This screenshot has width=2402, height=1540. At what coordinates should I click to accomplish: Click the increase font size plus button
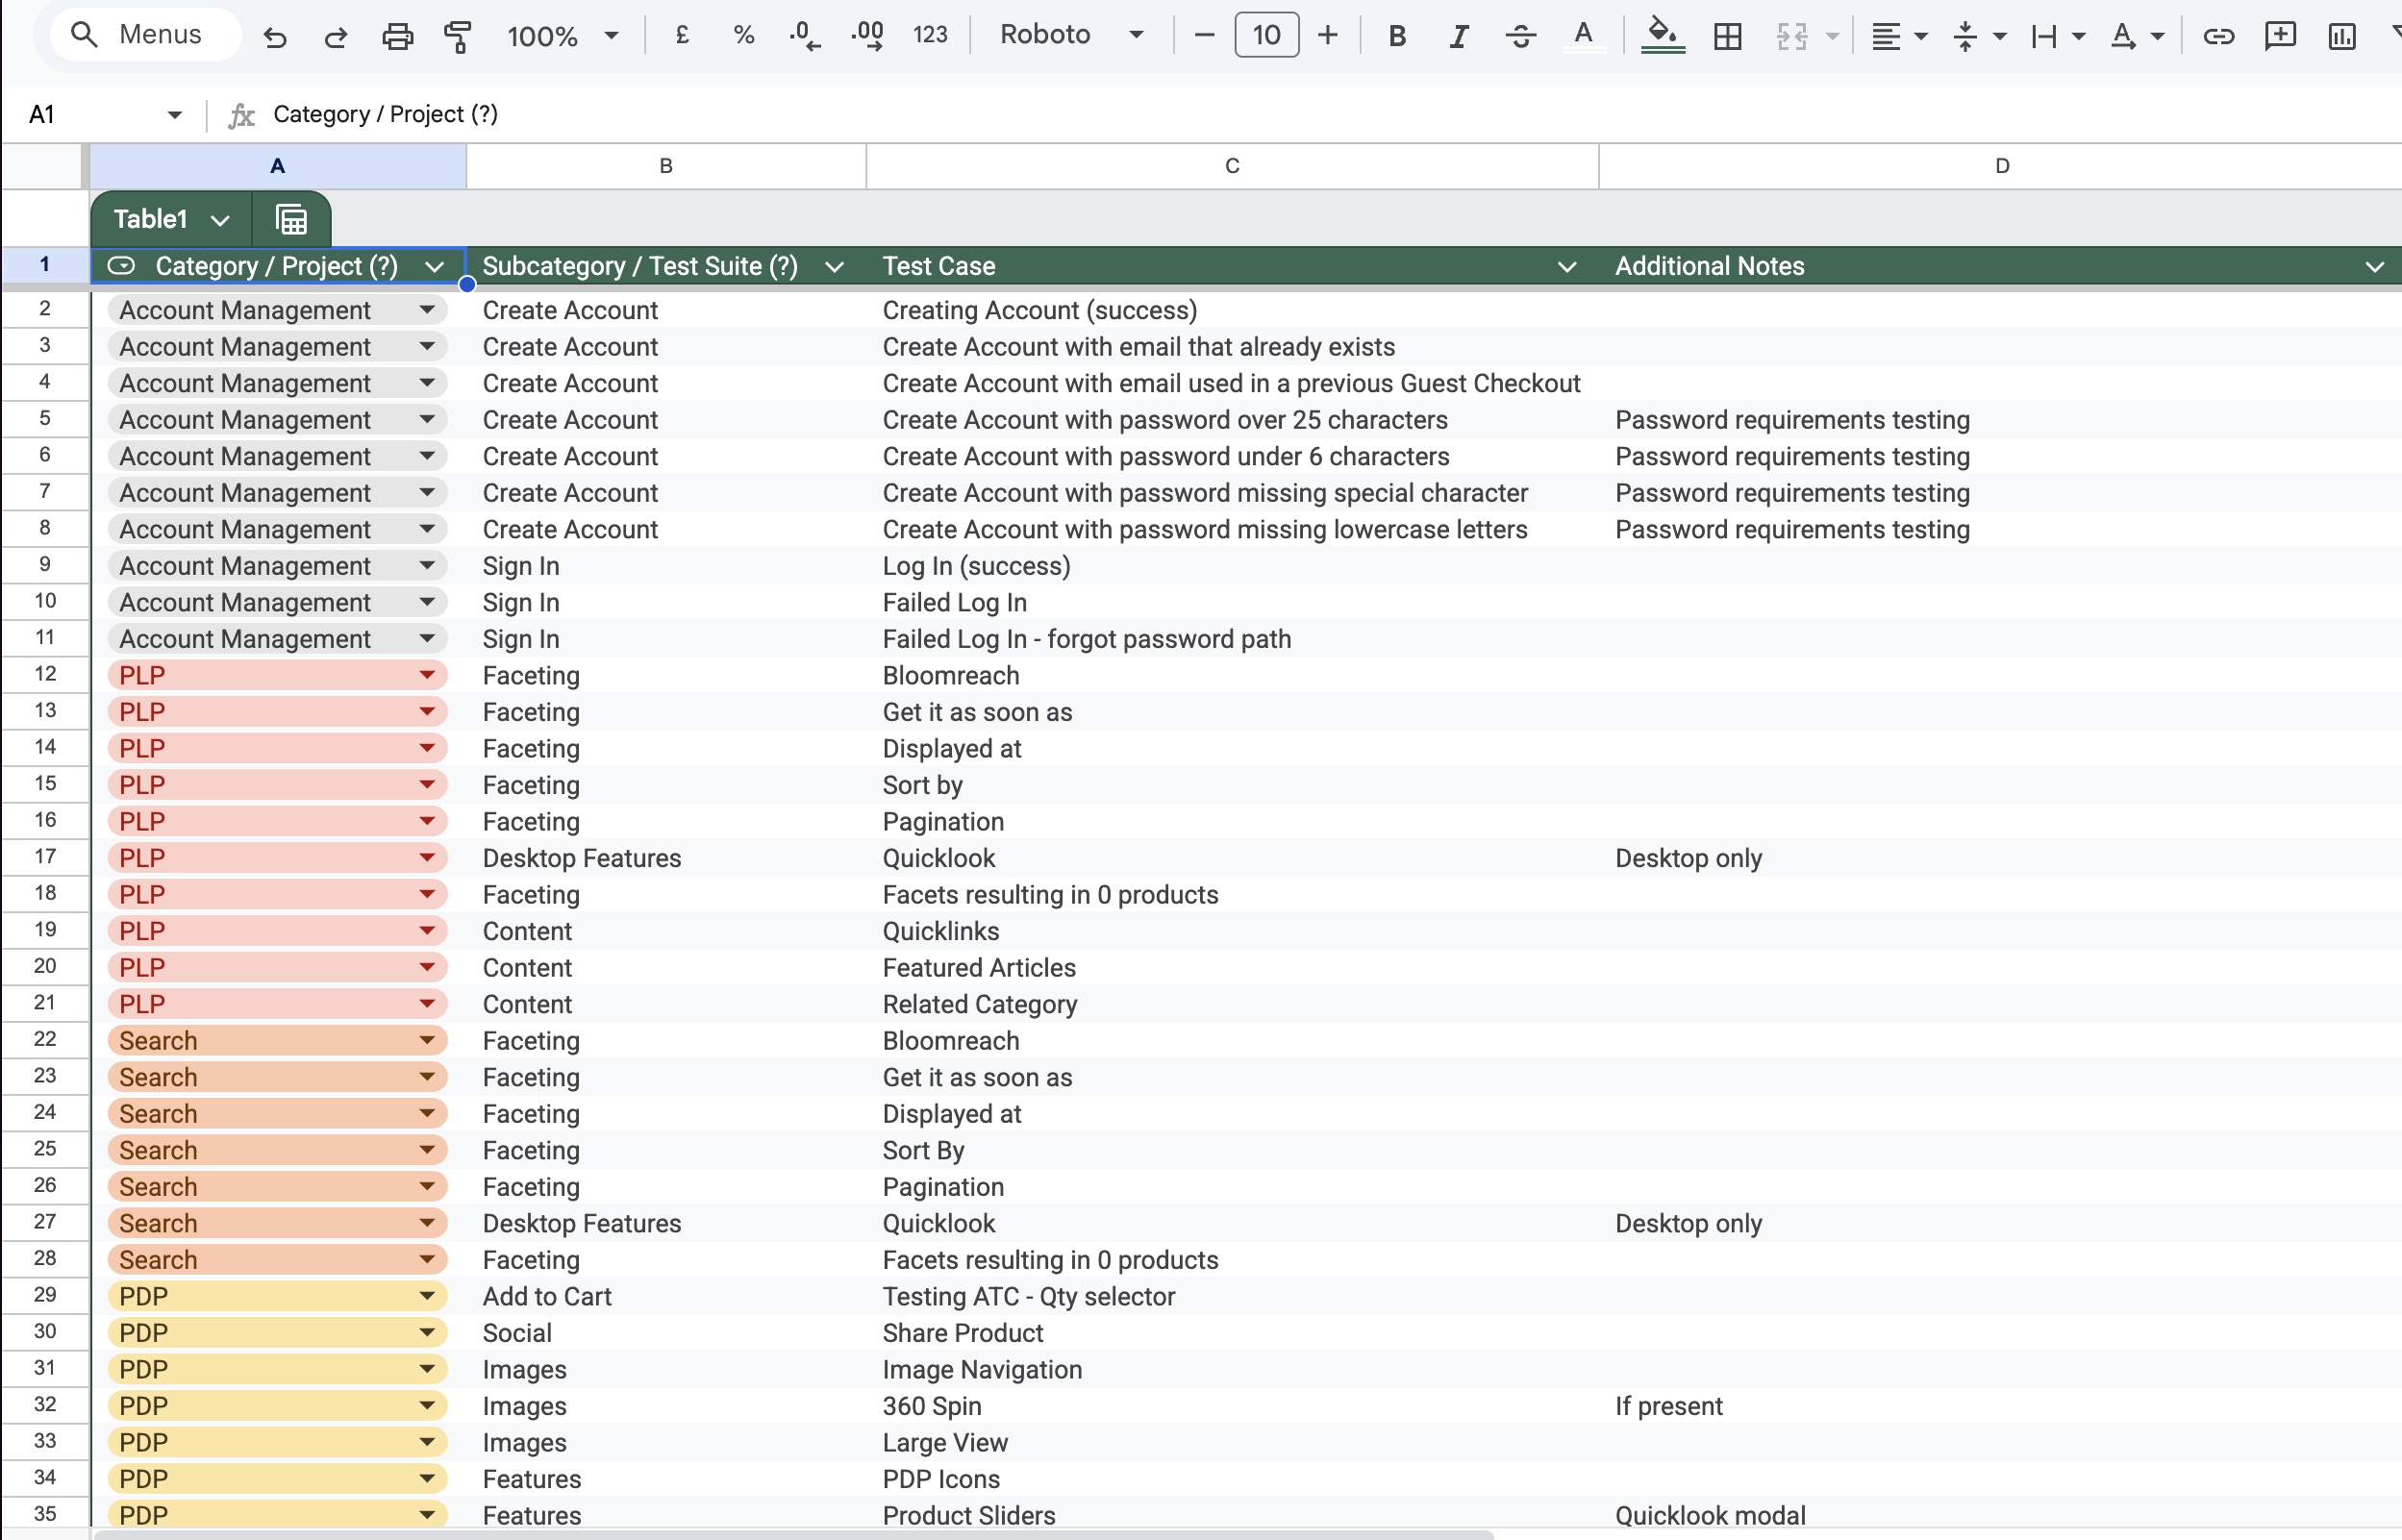[x=1327, y=35]
